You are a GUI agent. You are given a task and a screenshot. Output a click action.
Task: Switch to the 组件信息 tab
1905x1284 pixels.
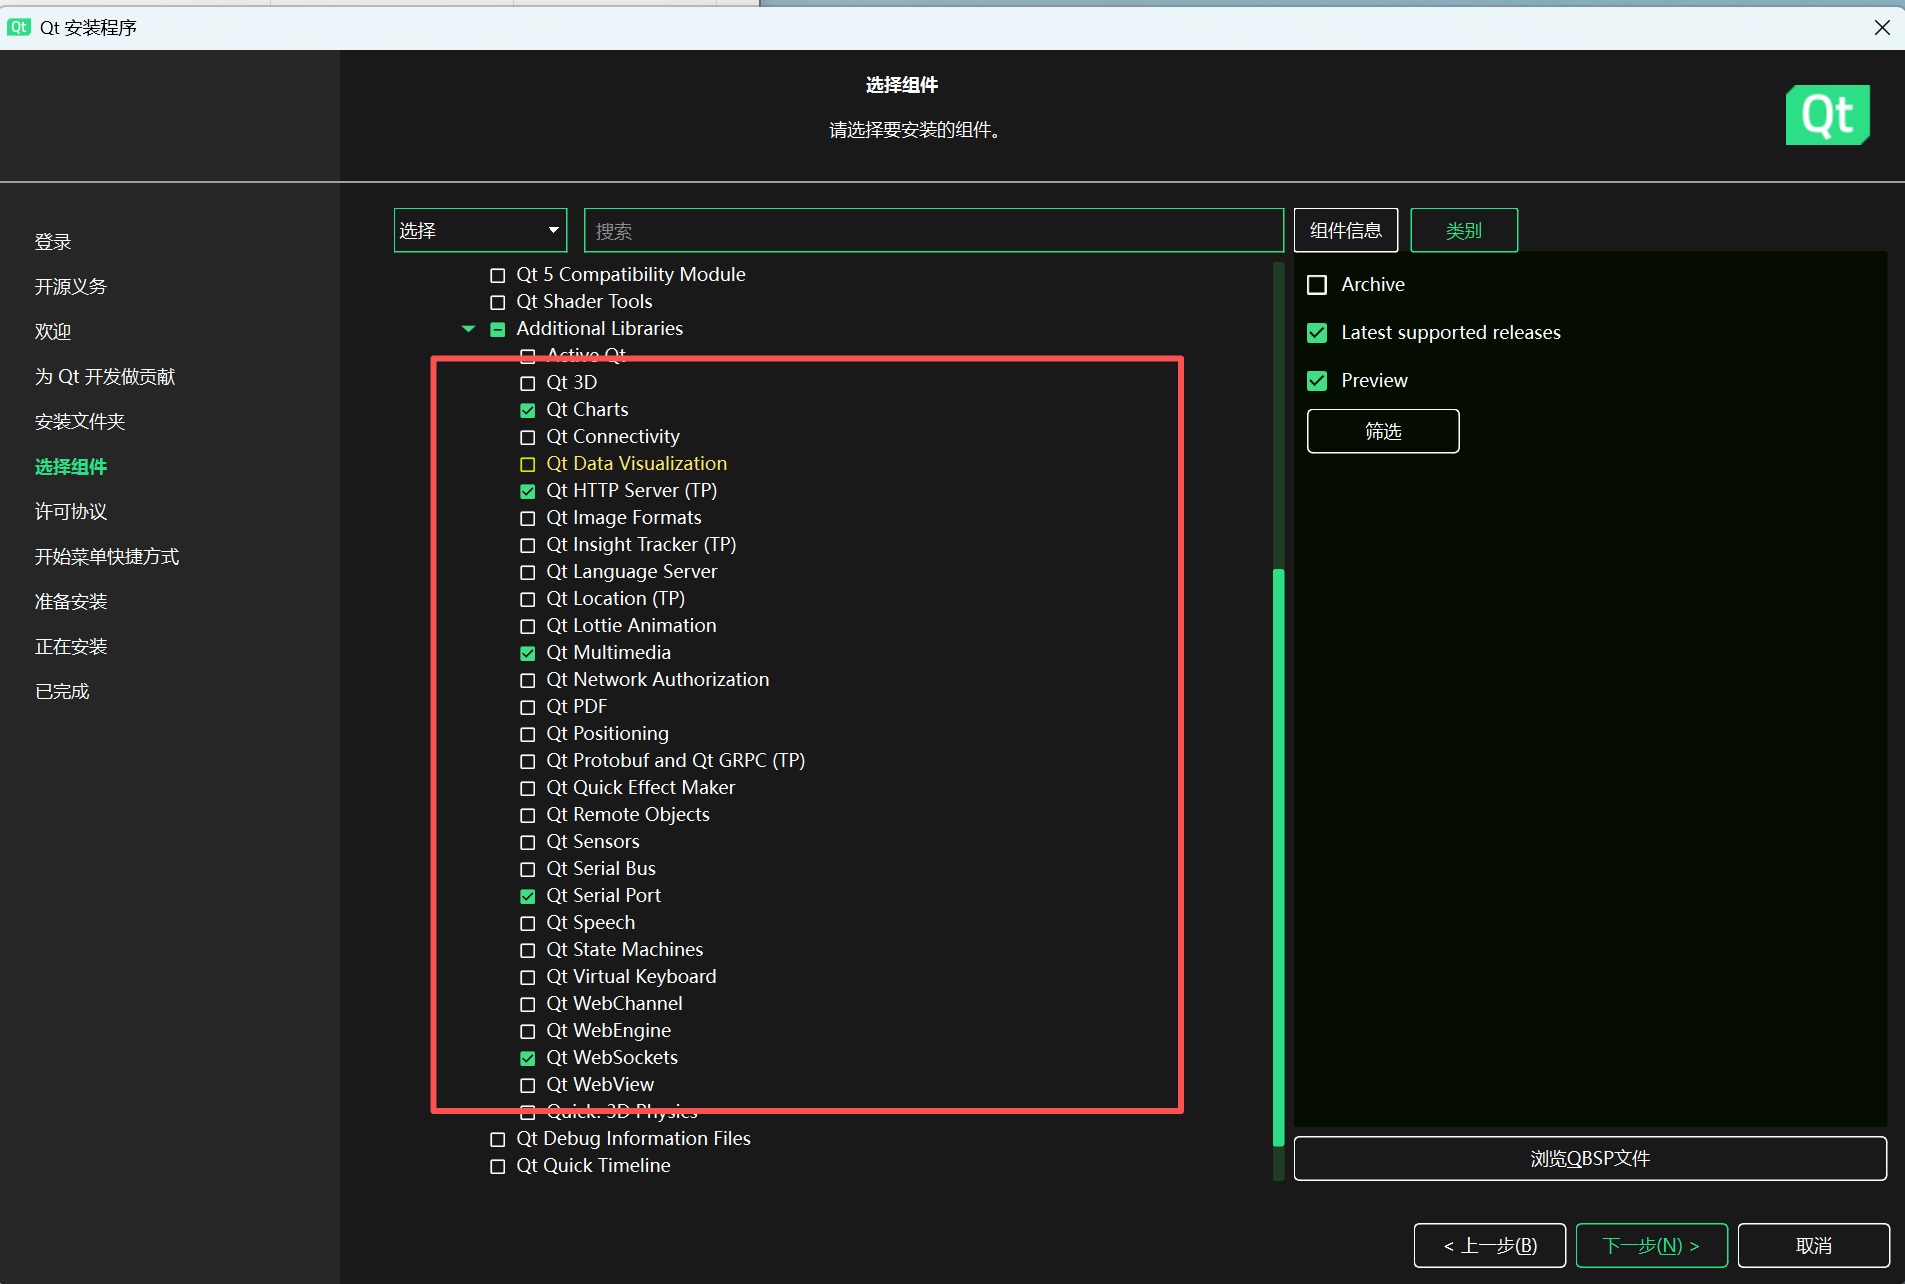(1345, 231)
